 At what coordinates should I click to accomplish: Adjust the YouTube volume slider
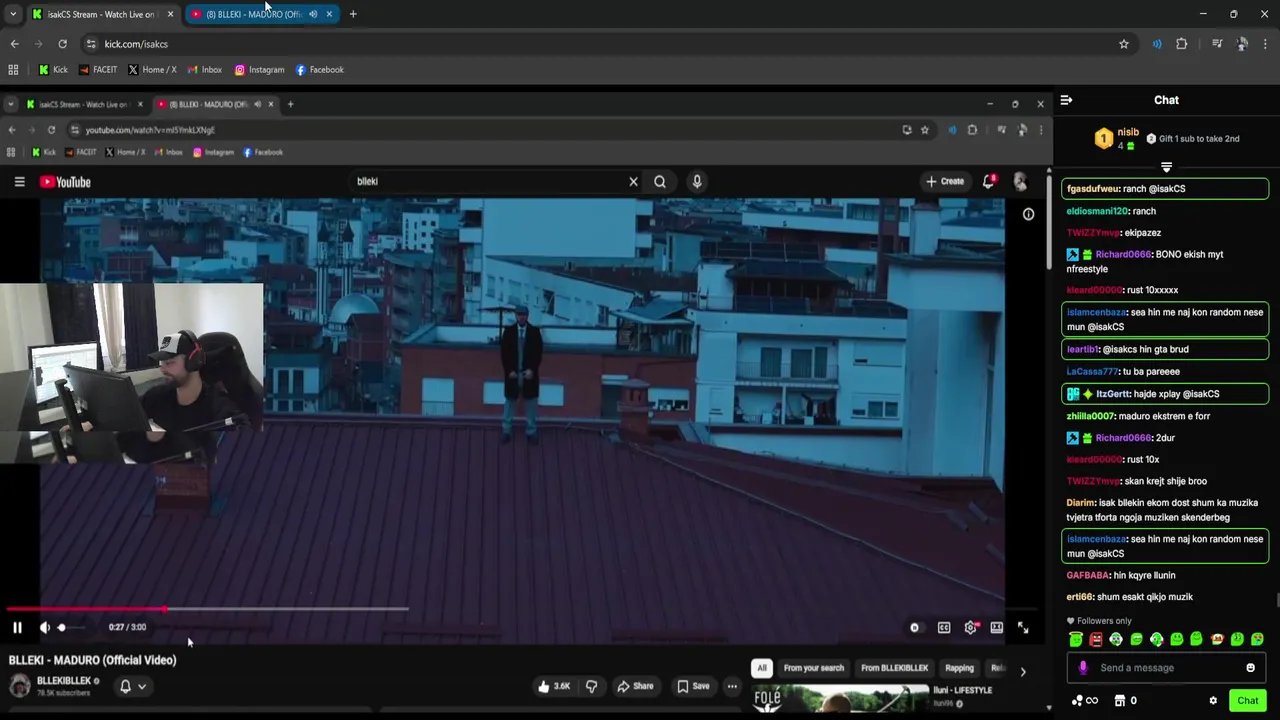72,628
